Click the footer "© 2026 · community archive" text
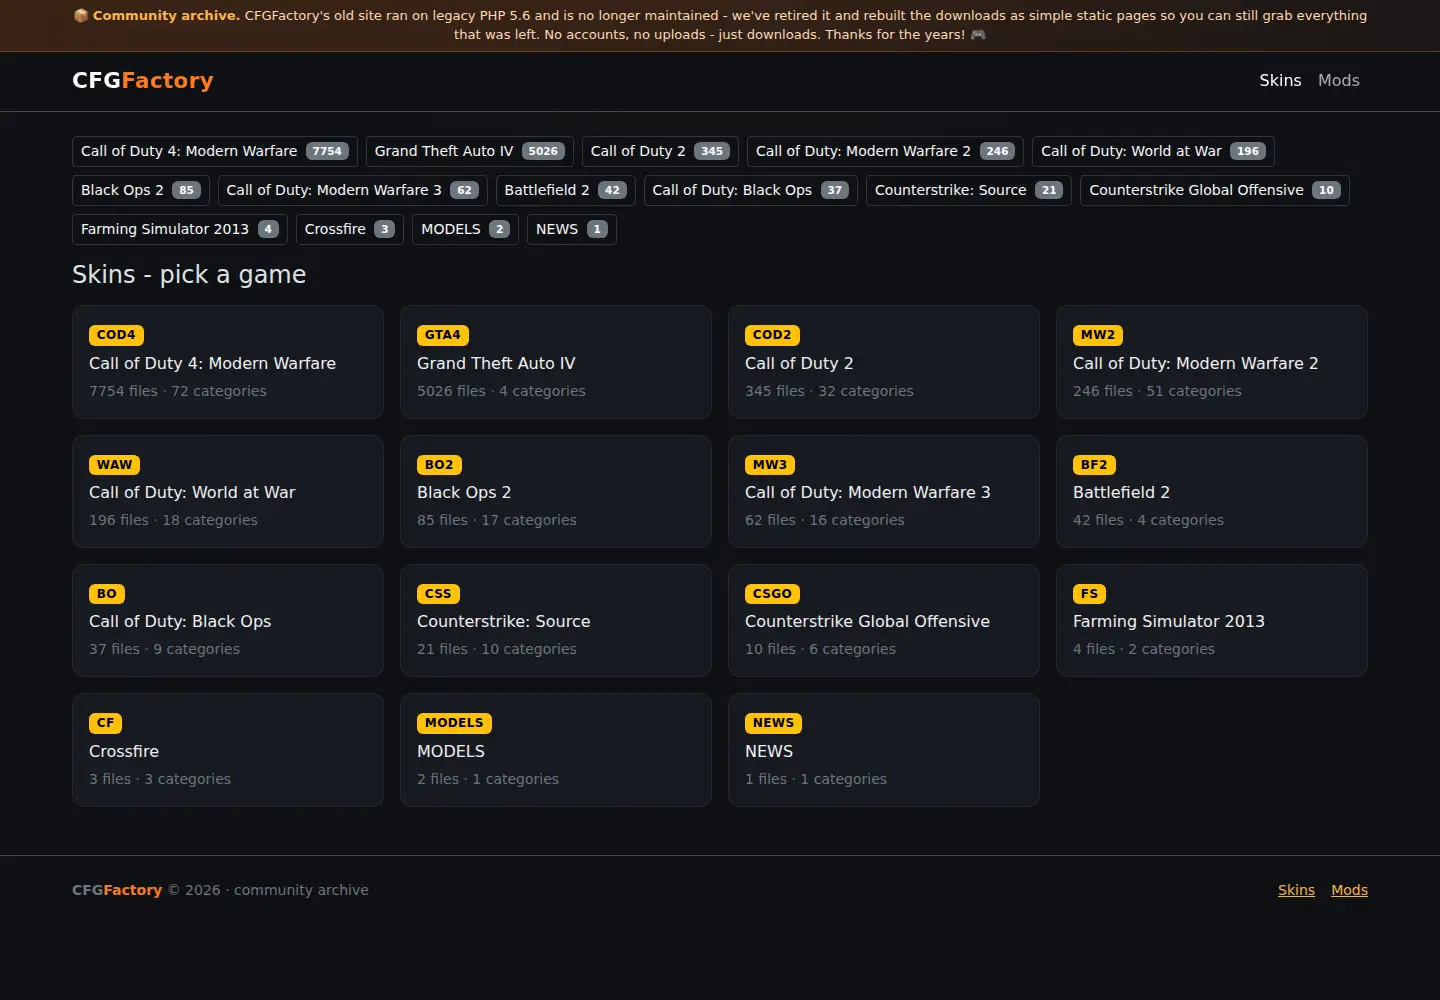1440x1000 pixels. click(x=268, y=890)
